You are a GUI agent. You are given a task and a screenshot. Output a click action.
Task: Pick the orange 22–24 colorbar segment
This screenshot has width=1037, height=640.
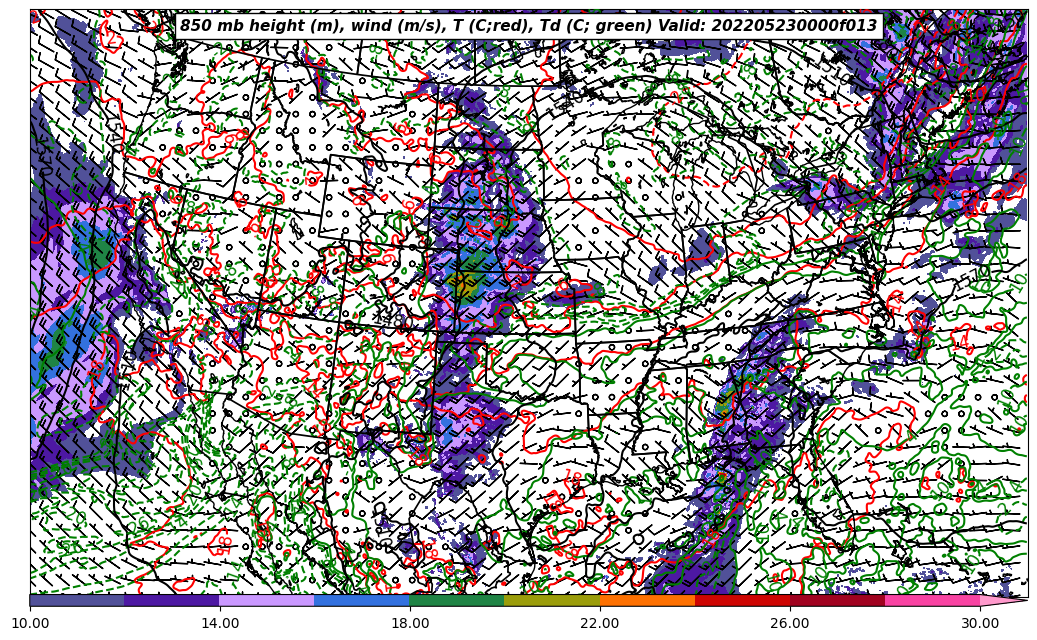(647, 601)
